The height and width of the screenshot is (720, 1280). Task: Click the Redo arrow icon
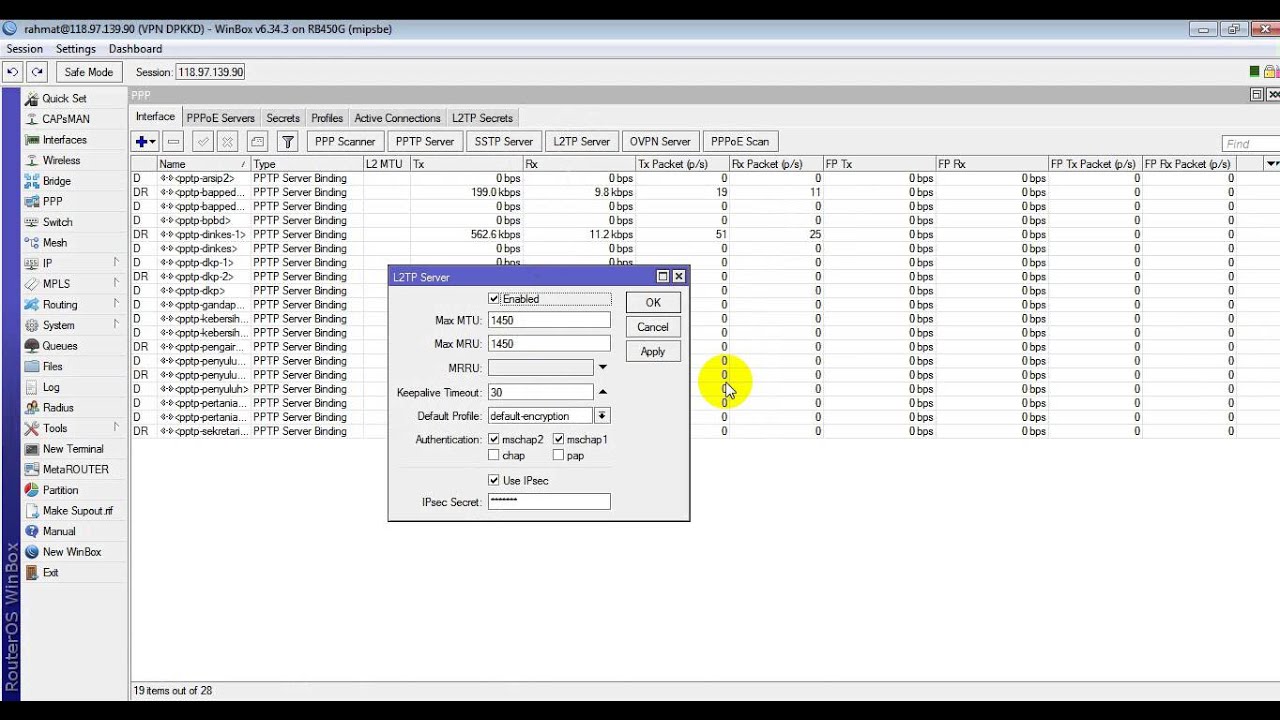(x=37, y=72)
